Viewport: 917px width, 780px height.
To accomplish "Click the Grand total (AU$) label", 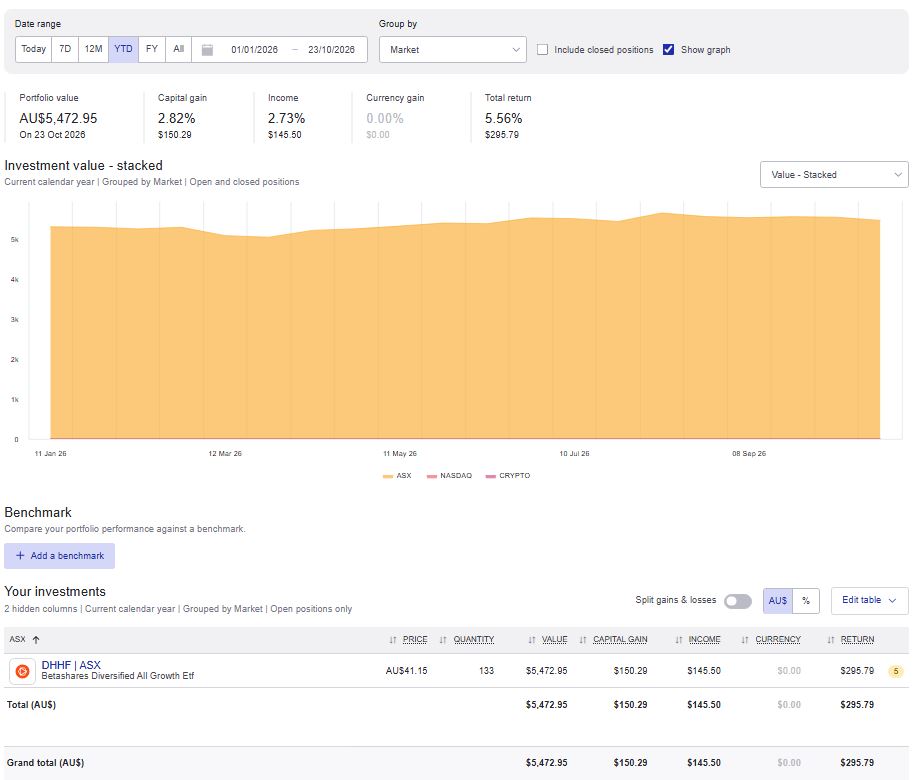I will [x=46, y=763].
